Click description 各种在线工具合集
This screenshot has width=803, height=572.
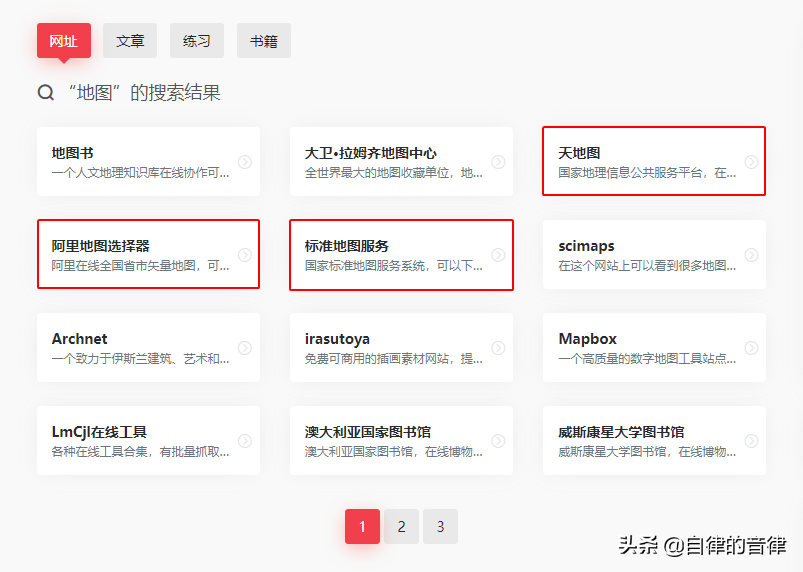[140, 452]
